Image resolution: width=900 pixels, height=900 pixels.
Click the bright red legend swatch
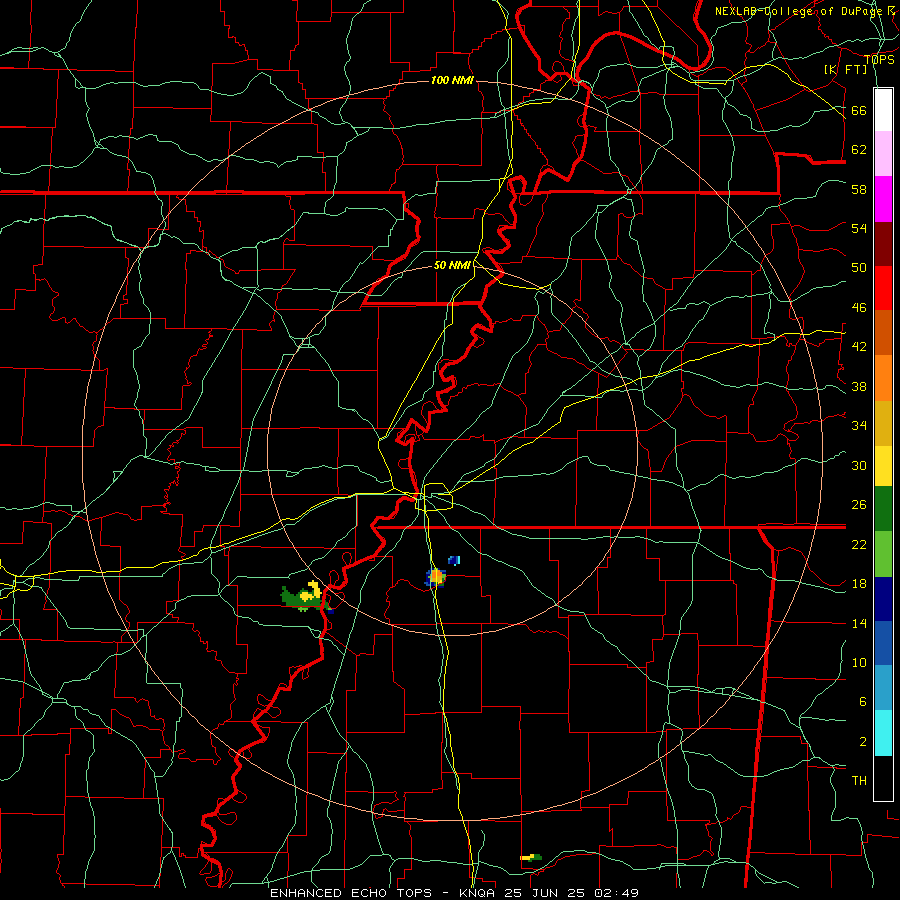tap(883, 288)
